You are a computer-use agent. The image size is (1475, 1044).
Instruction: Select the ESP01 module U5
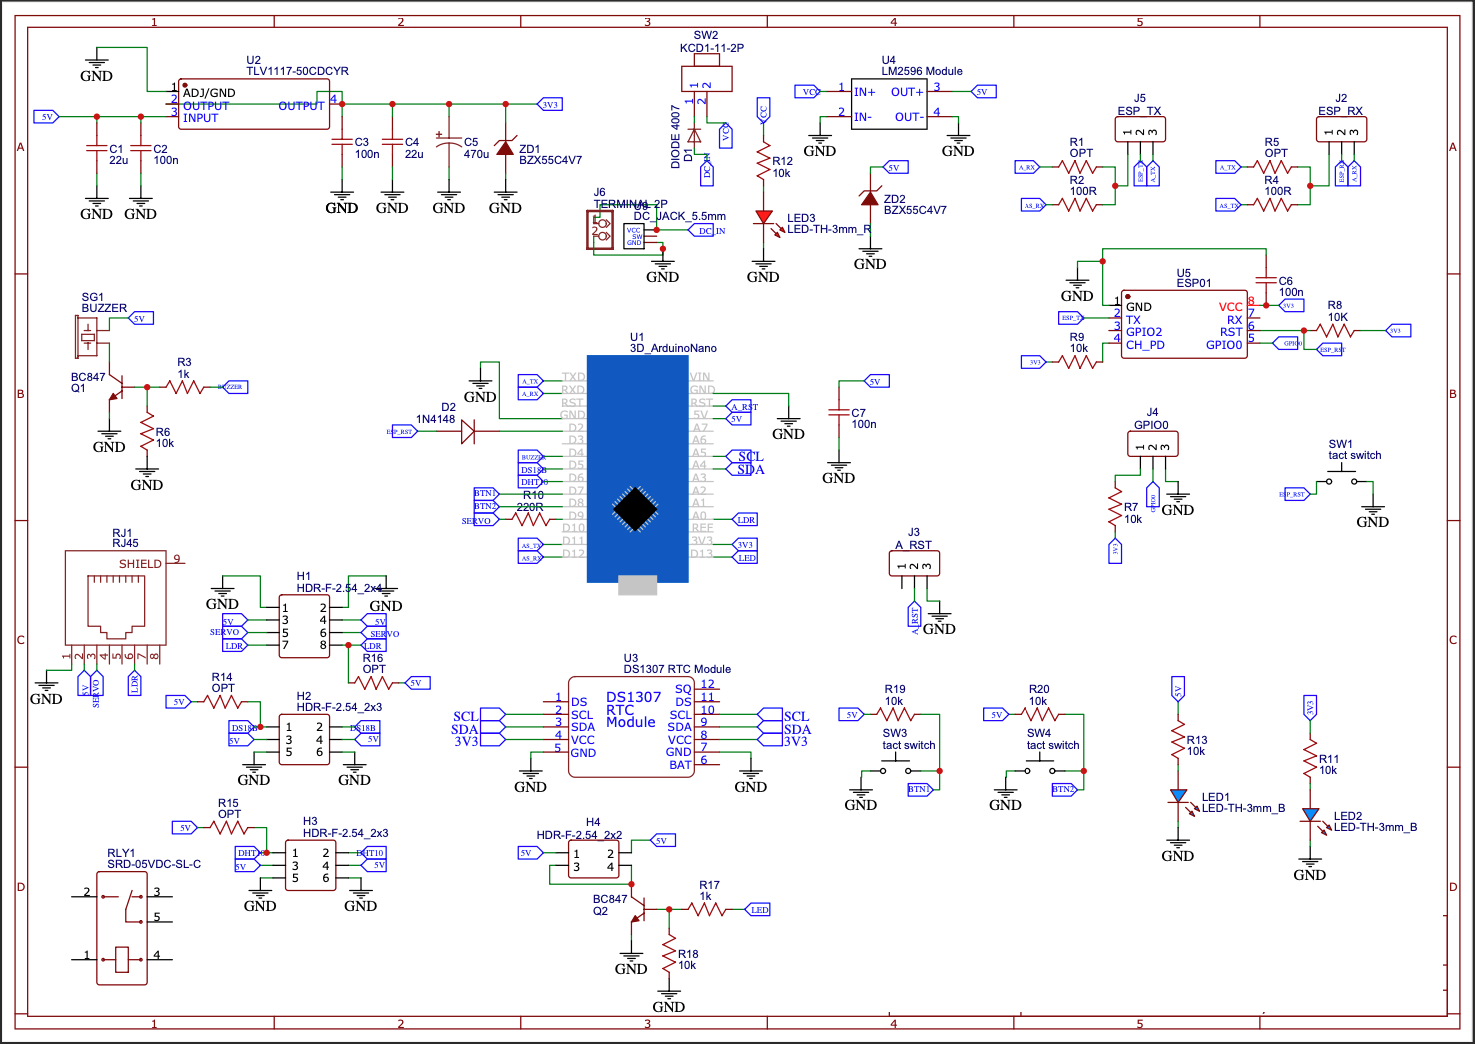click(x=1184, y=323)
